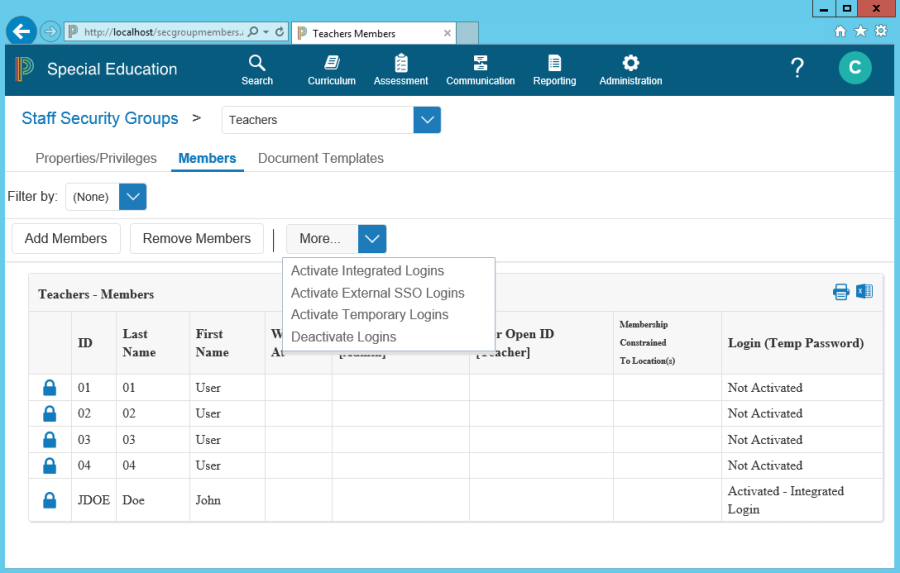Click the Remove Members button
Image resolution: width=900 pixels, height=573 pixels.
(197, 239)
